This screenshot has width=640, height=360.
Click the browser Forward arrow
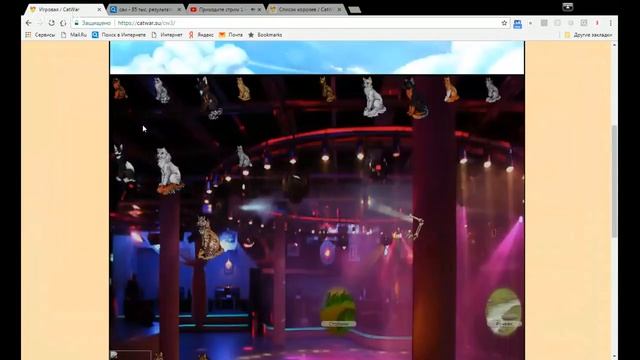coord(40,23)
